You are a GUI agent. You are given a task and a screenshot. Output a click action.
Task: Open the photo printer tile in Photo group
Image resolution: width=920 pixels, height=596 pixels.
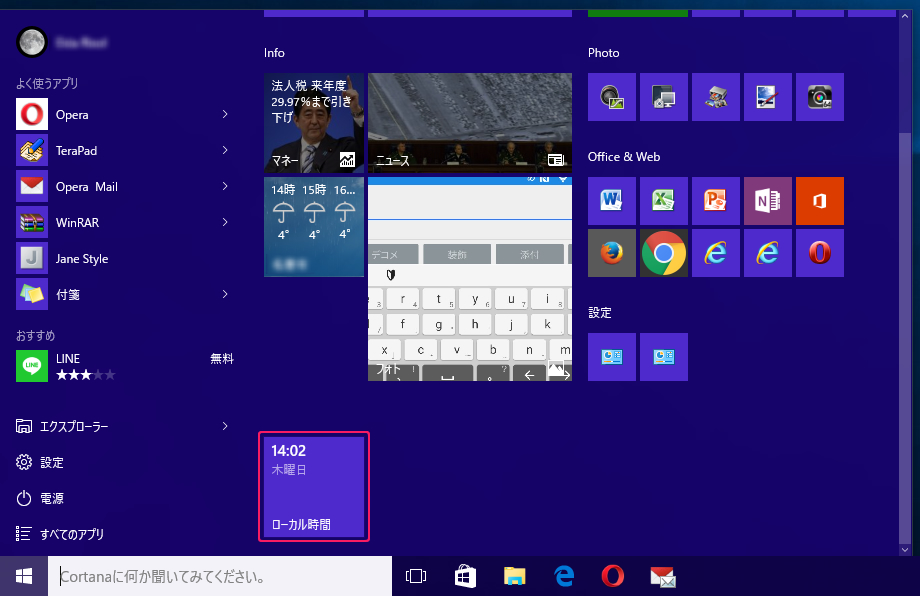point(716,97)
